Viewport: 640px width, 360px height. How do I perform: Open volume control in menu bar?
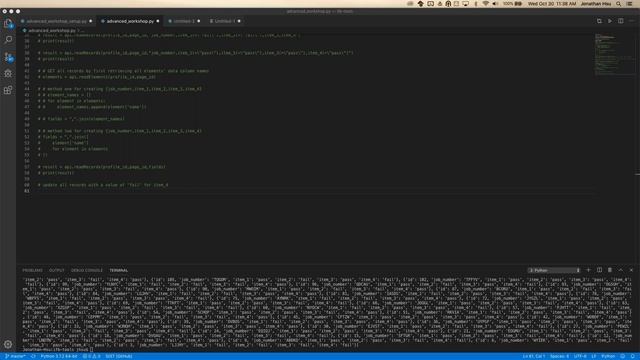(495, 4)
